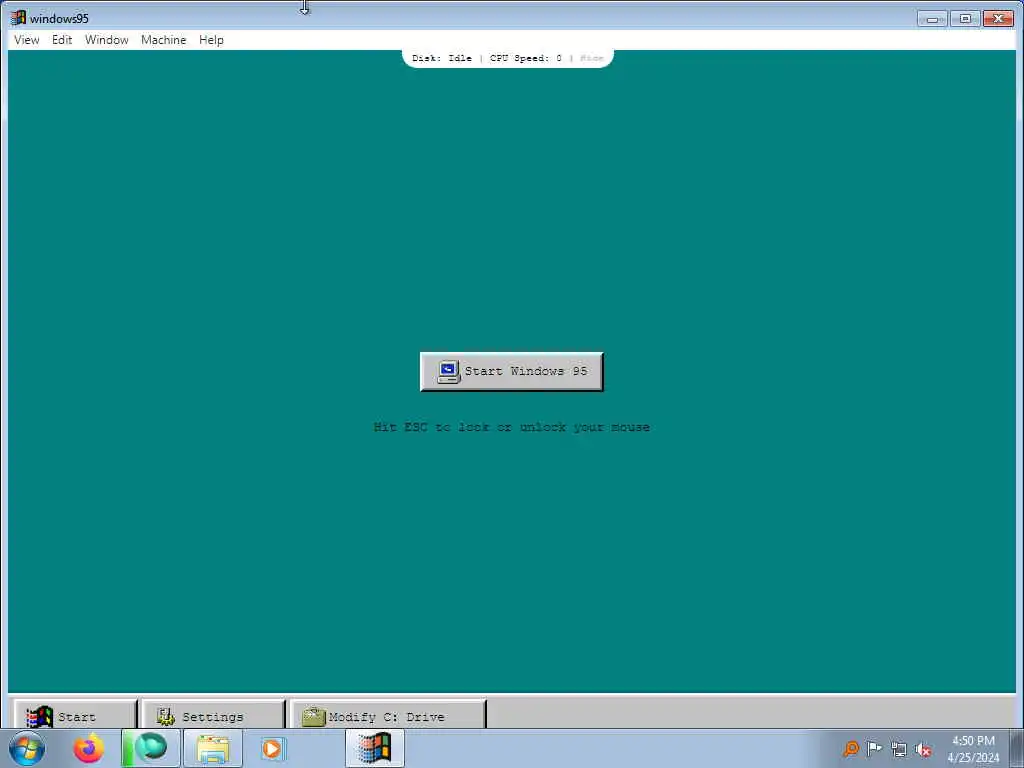Click the orange magnifier tray icon

850,748
